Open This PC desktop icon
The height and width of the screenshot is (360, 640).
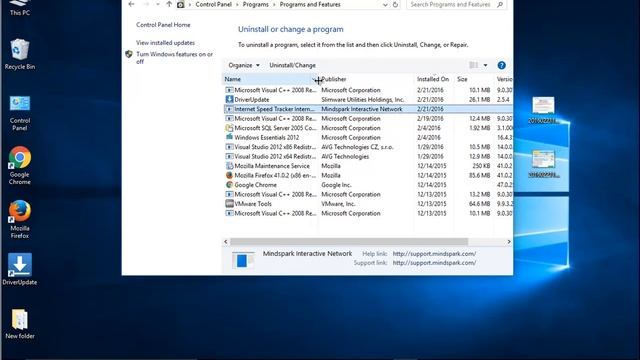click(x=20, y=8)
